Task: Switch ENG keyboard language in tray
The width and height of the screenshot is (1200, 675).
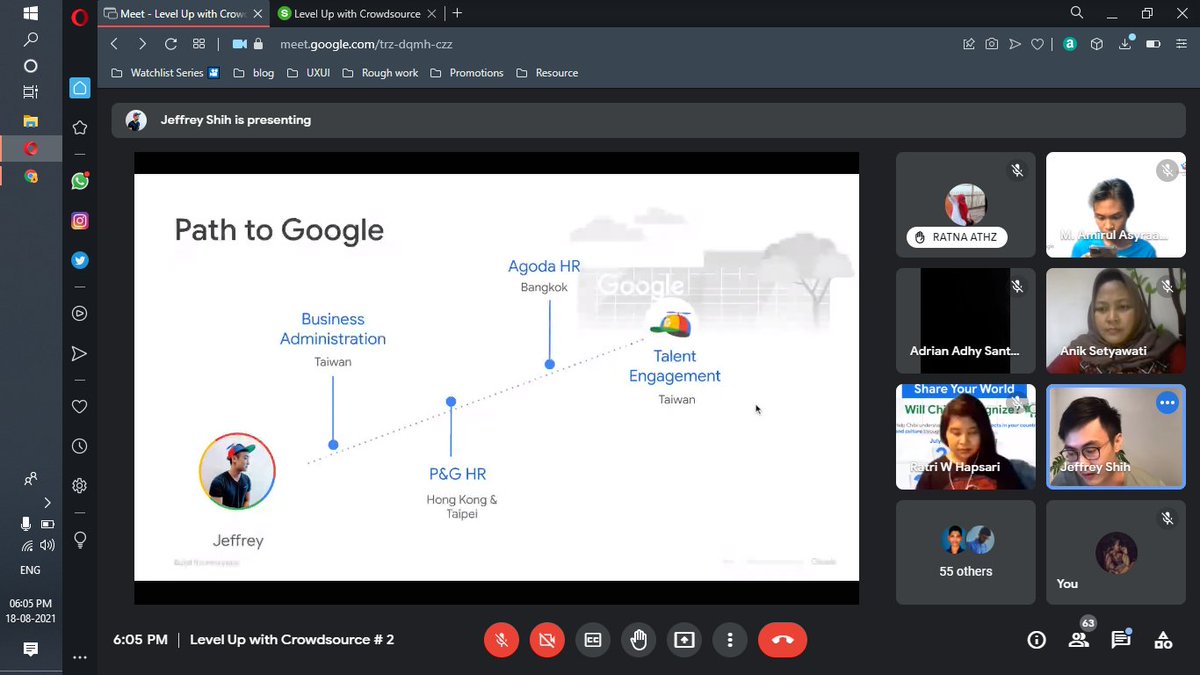Action: click(x=30, y=570)
